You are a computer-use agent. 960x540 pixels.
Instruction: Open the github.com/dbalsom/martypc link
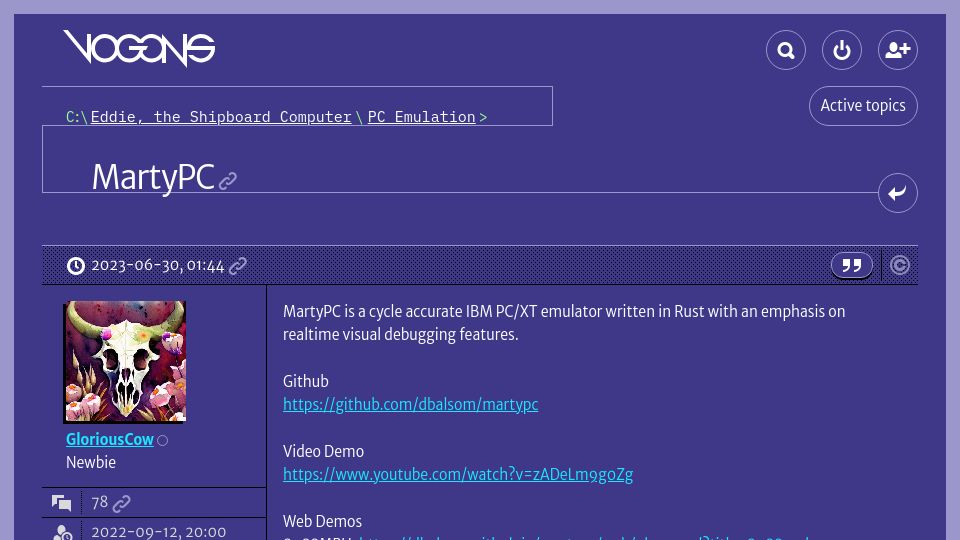[410, 404]
